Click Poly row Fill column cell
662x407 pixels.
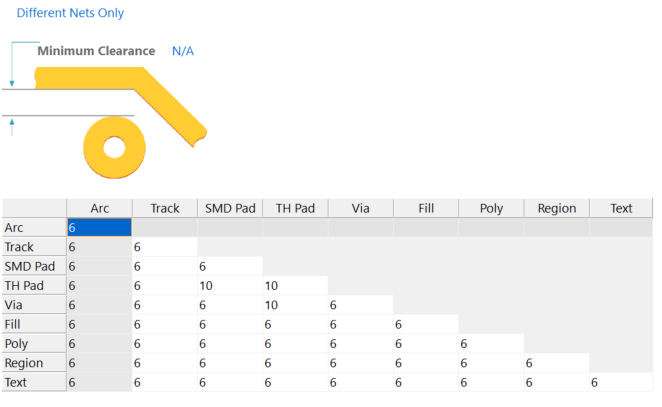(x=426, y=344)
